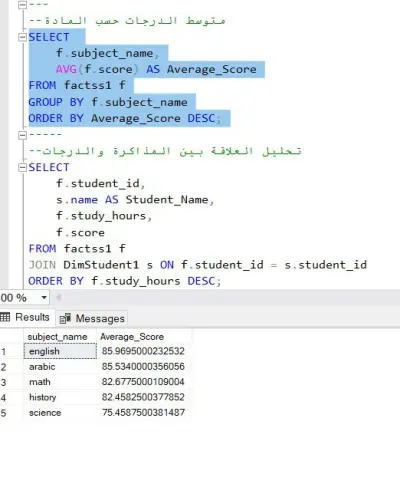Collapse the '---' comment block at top
This screenshot has height=484, width=400.
click(22, 5)
